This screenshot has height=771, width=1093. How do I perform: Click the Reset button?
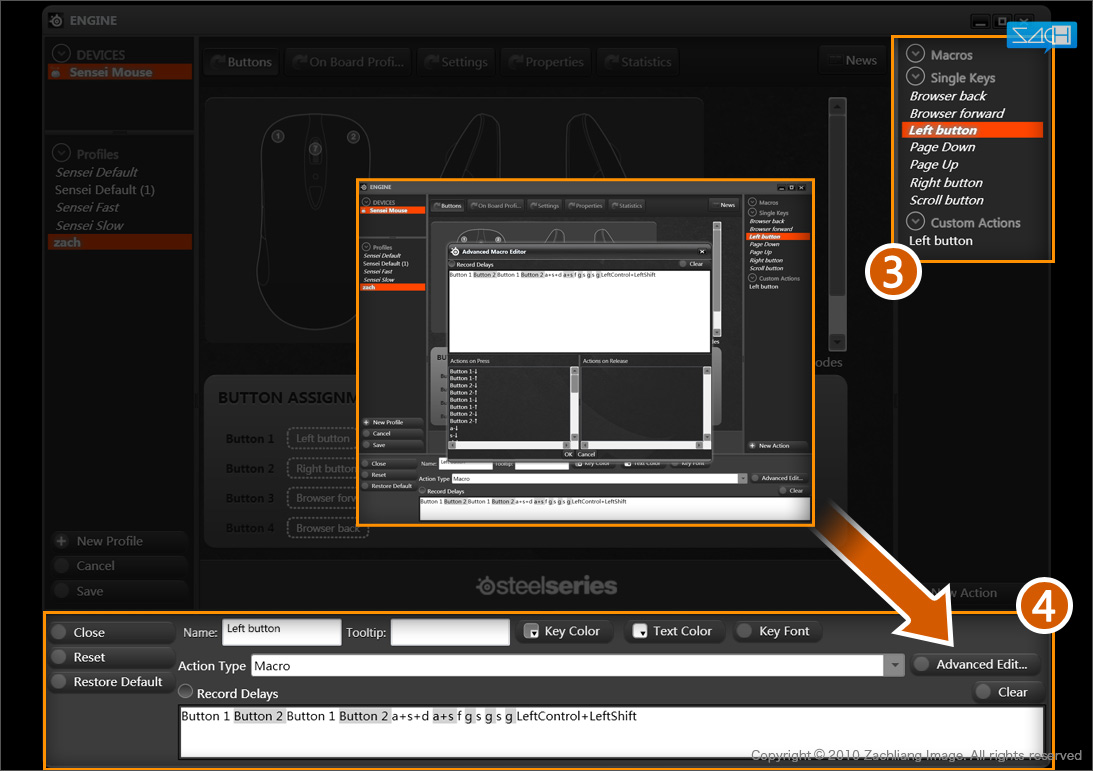click(113, 657)
